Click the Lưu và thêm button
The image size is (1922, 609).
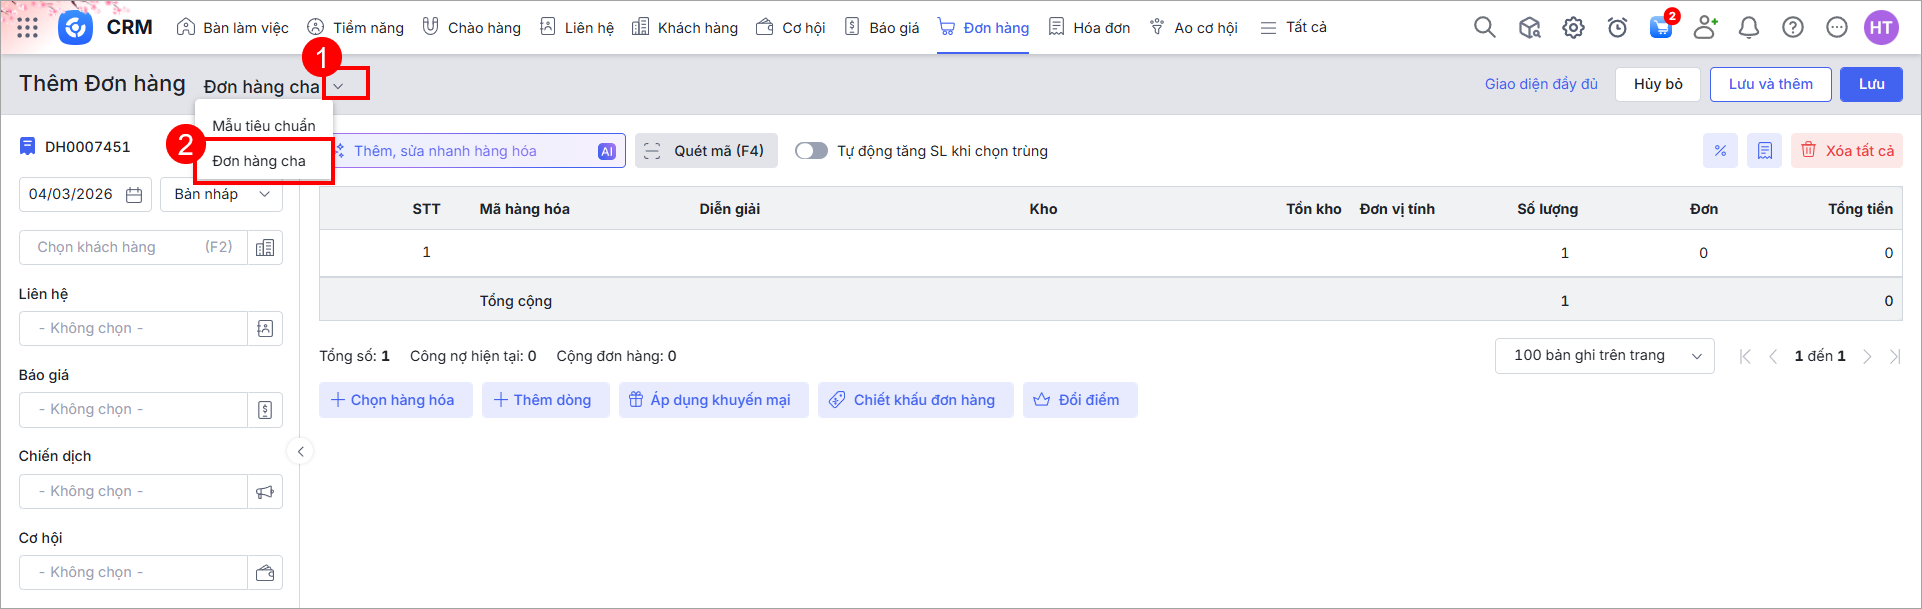coord(1770,85)
